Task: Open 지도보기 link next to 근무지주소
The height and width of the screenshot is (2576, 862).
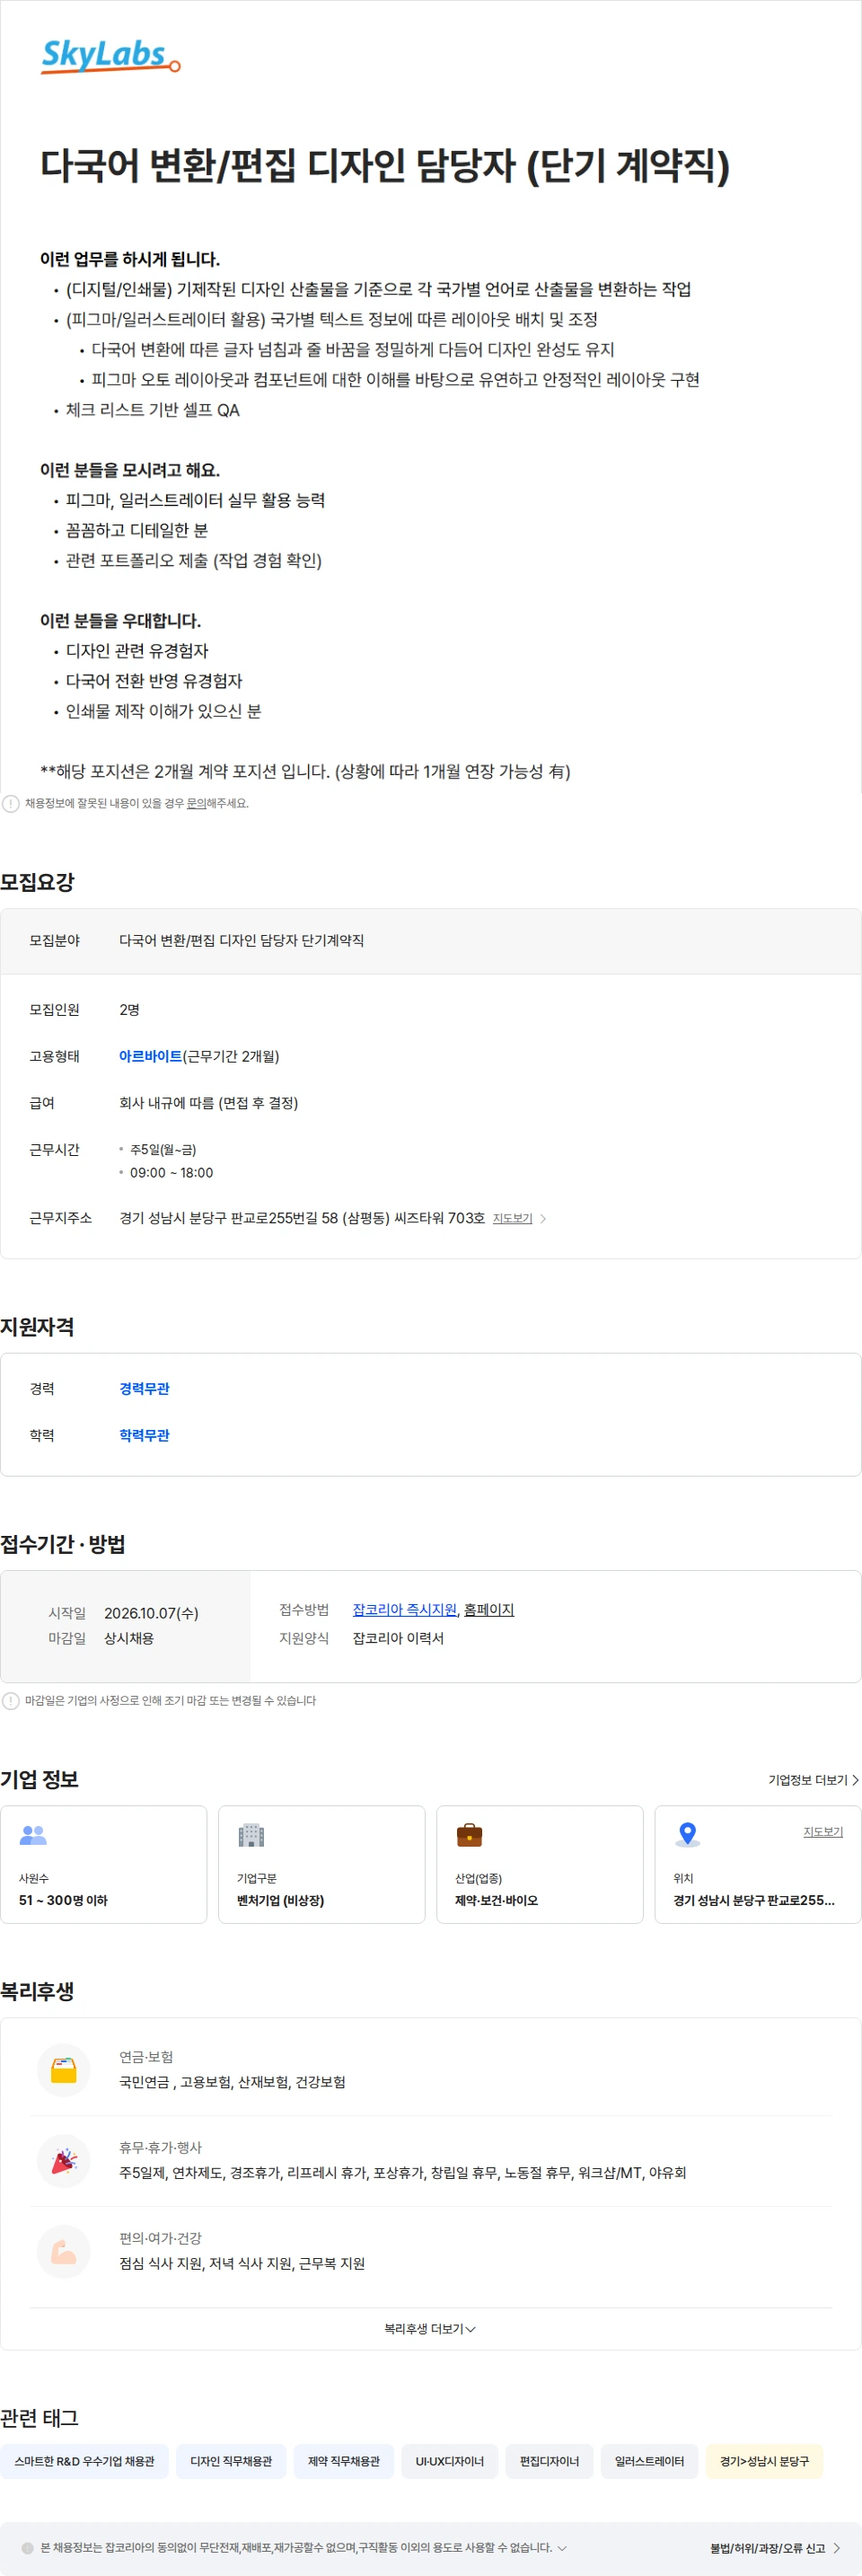Action: click(512, 1218)
